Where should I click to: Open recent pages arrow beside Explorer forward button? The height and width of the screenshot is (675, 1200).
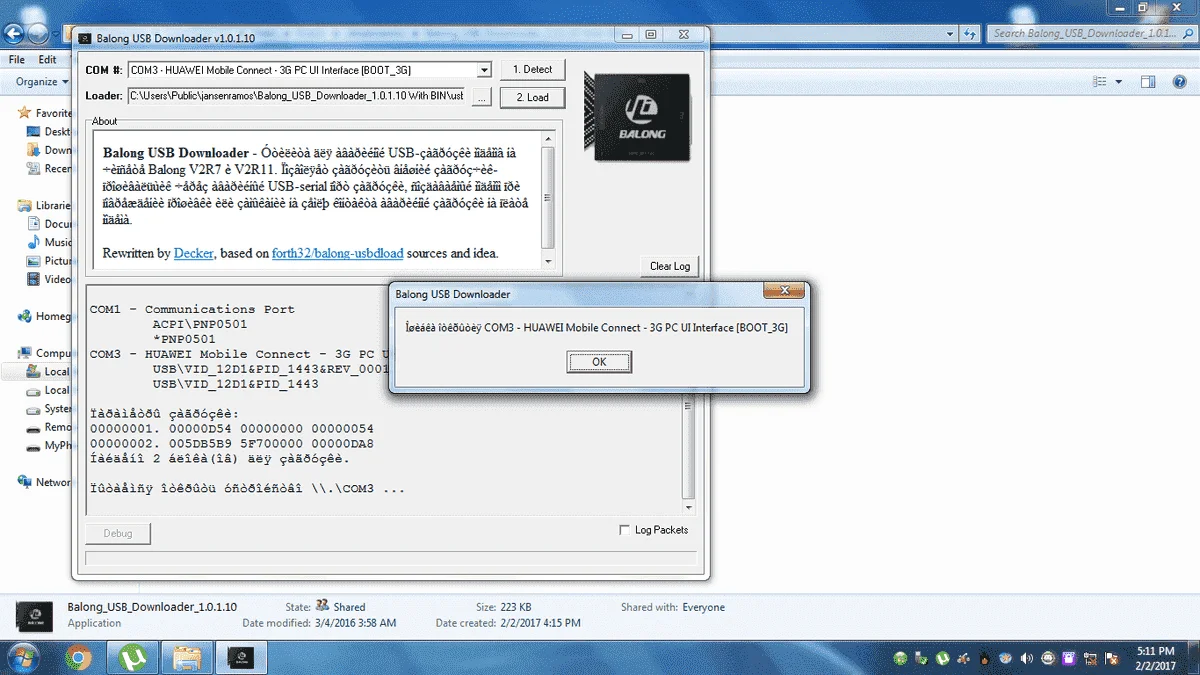point(57,34)
